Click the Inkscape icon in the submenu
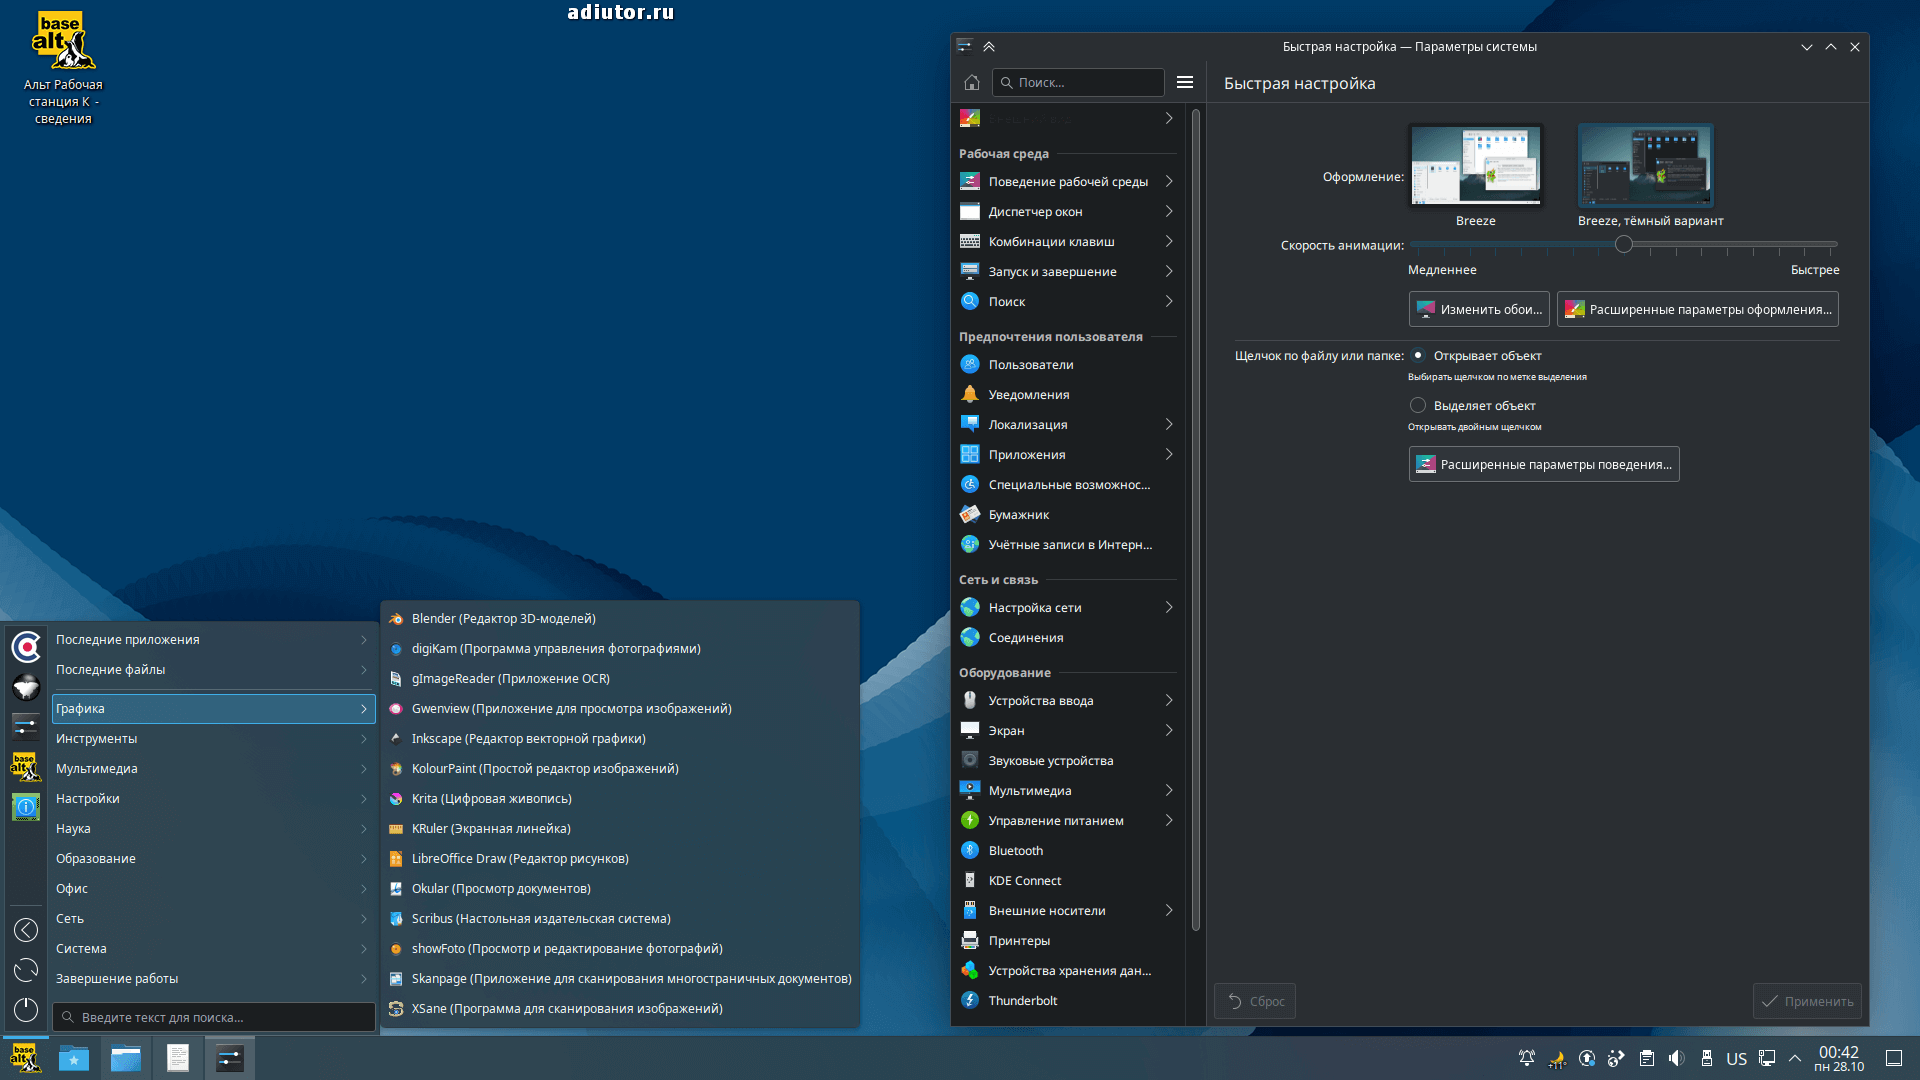Viewport: 1920px width, 1080px height. [x=396, y=739]
